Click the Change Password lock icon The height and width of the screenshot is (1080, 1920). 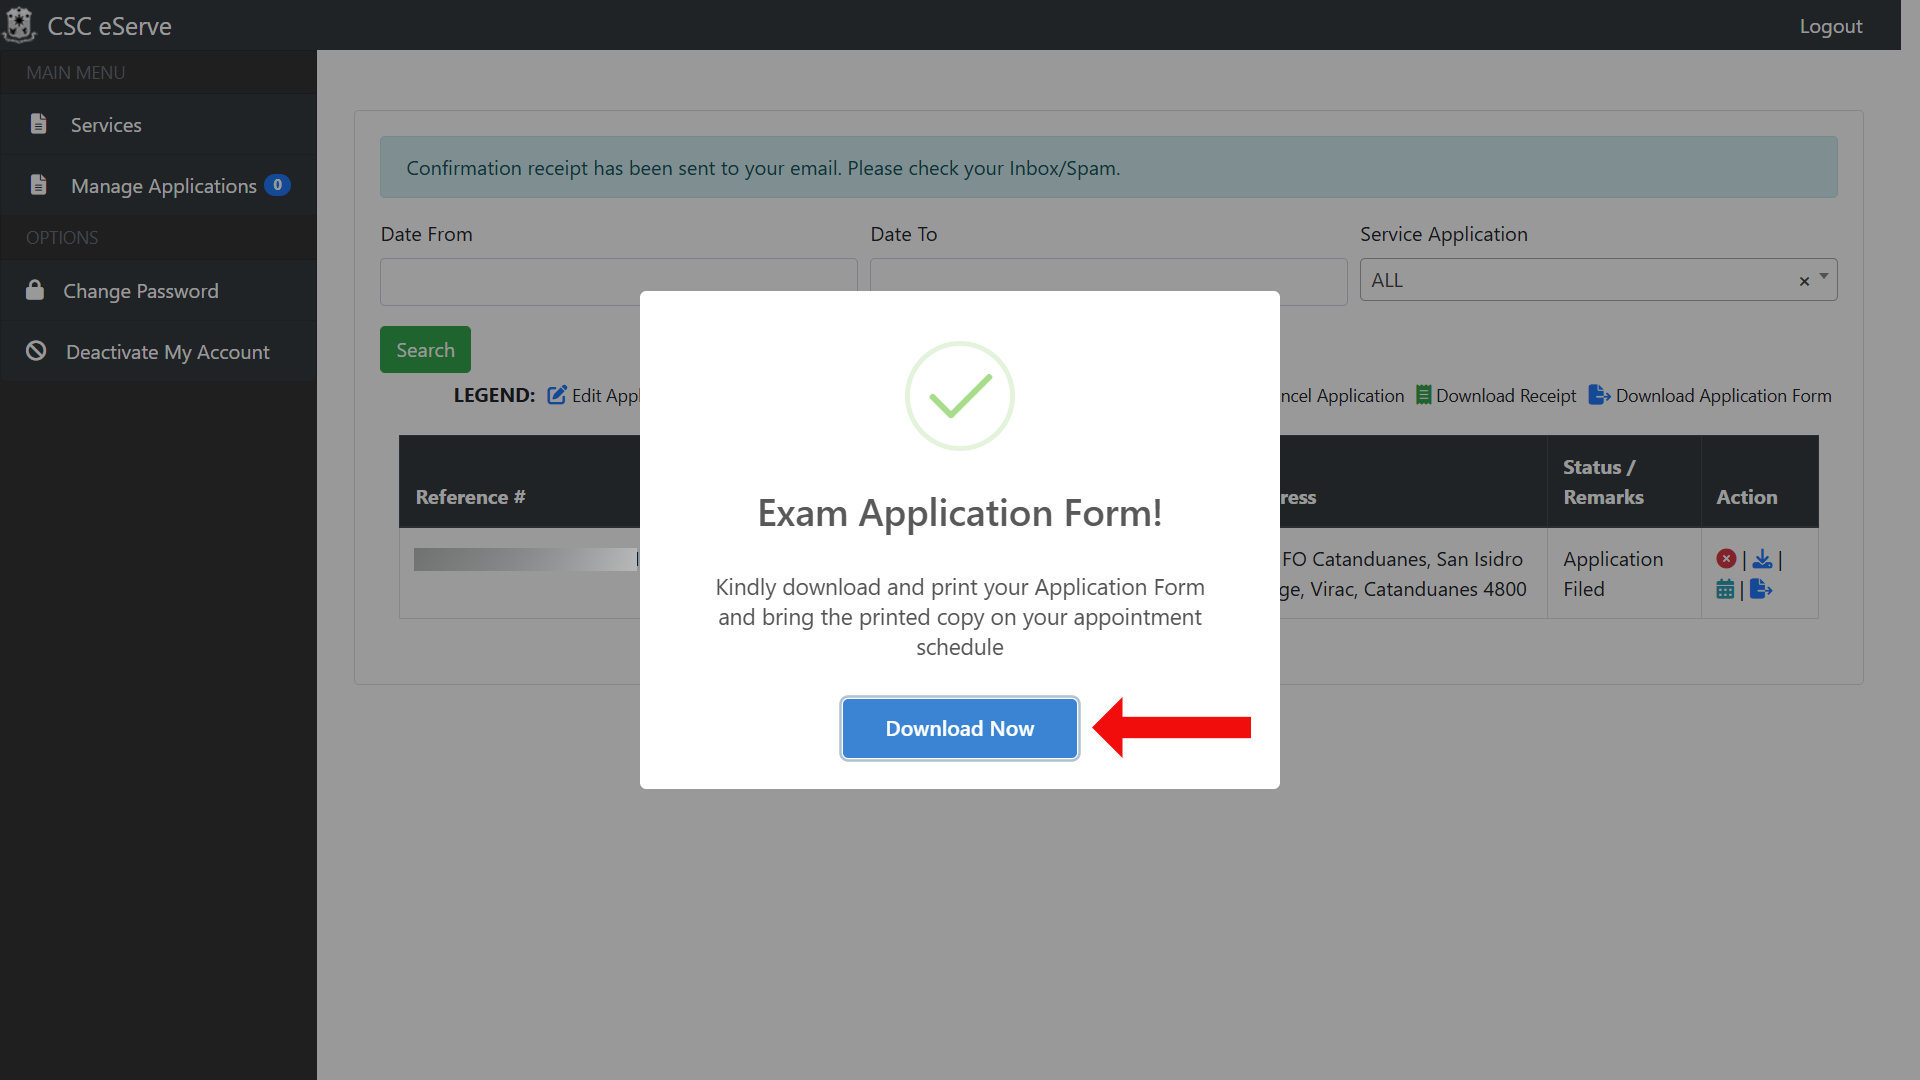click(35, 290)
